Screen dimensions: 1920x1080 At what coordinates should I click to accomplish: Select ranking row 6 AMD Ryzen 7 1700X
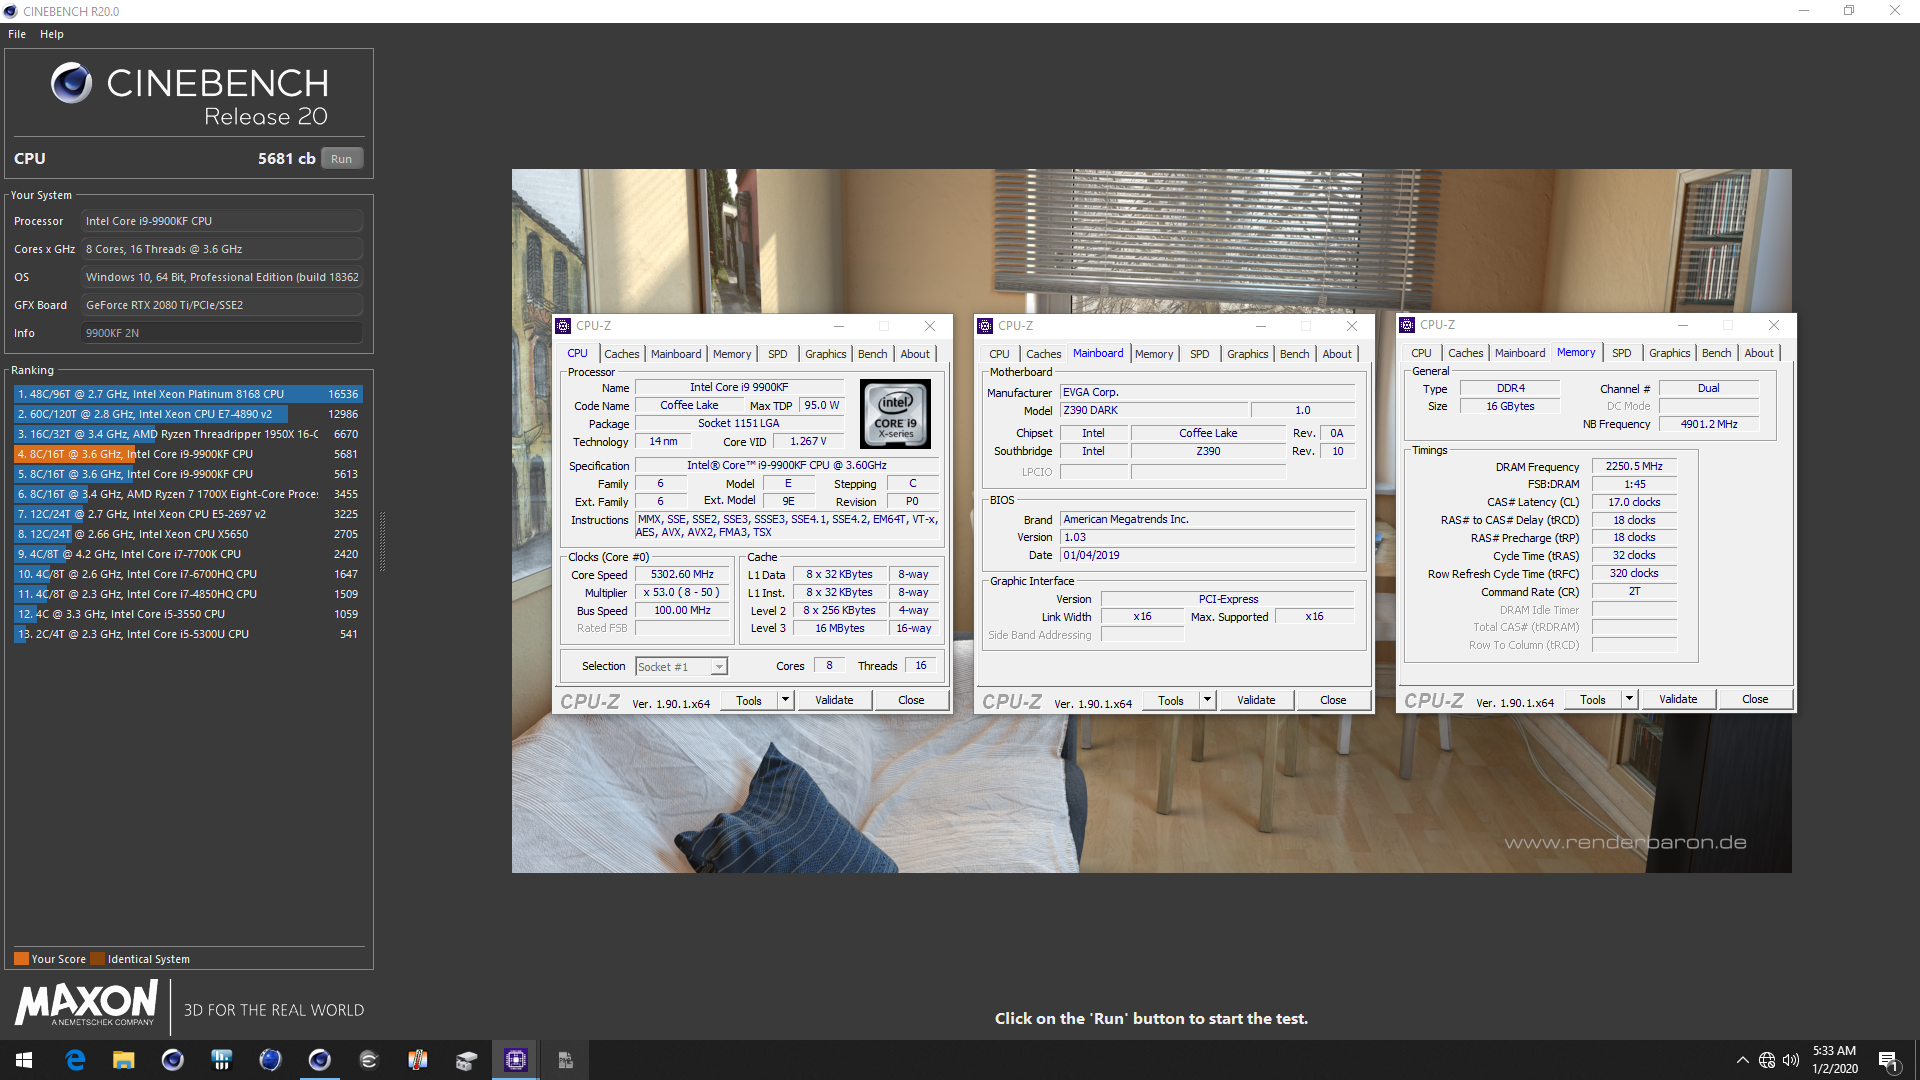pos(188,494)
